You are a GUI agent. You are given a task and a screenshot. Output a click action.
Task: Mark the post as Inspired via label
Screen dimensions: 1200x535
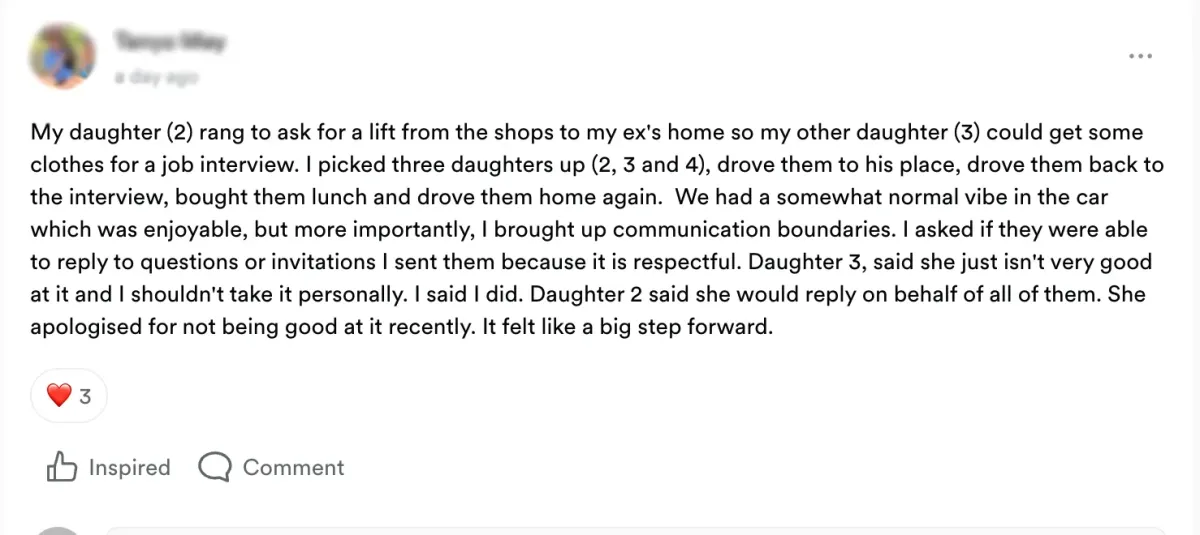click(x=129, y=467)
